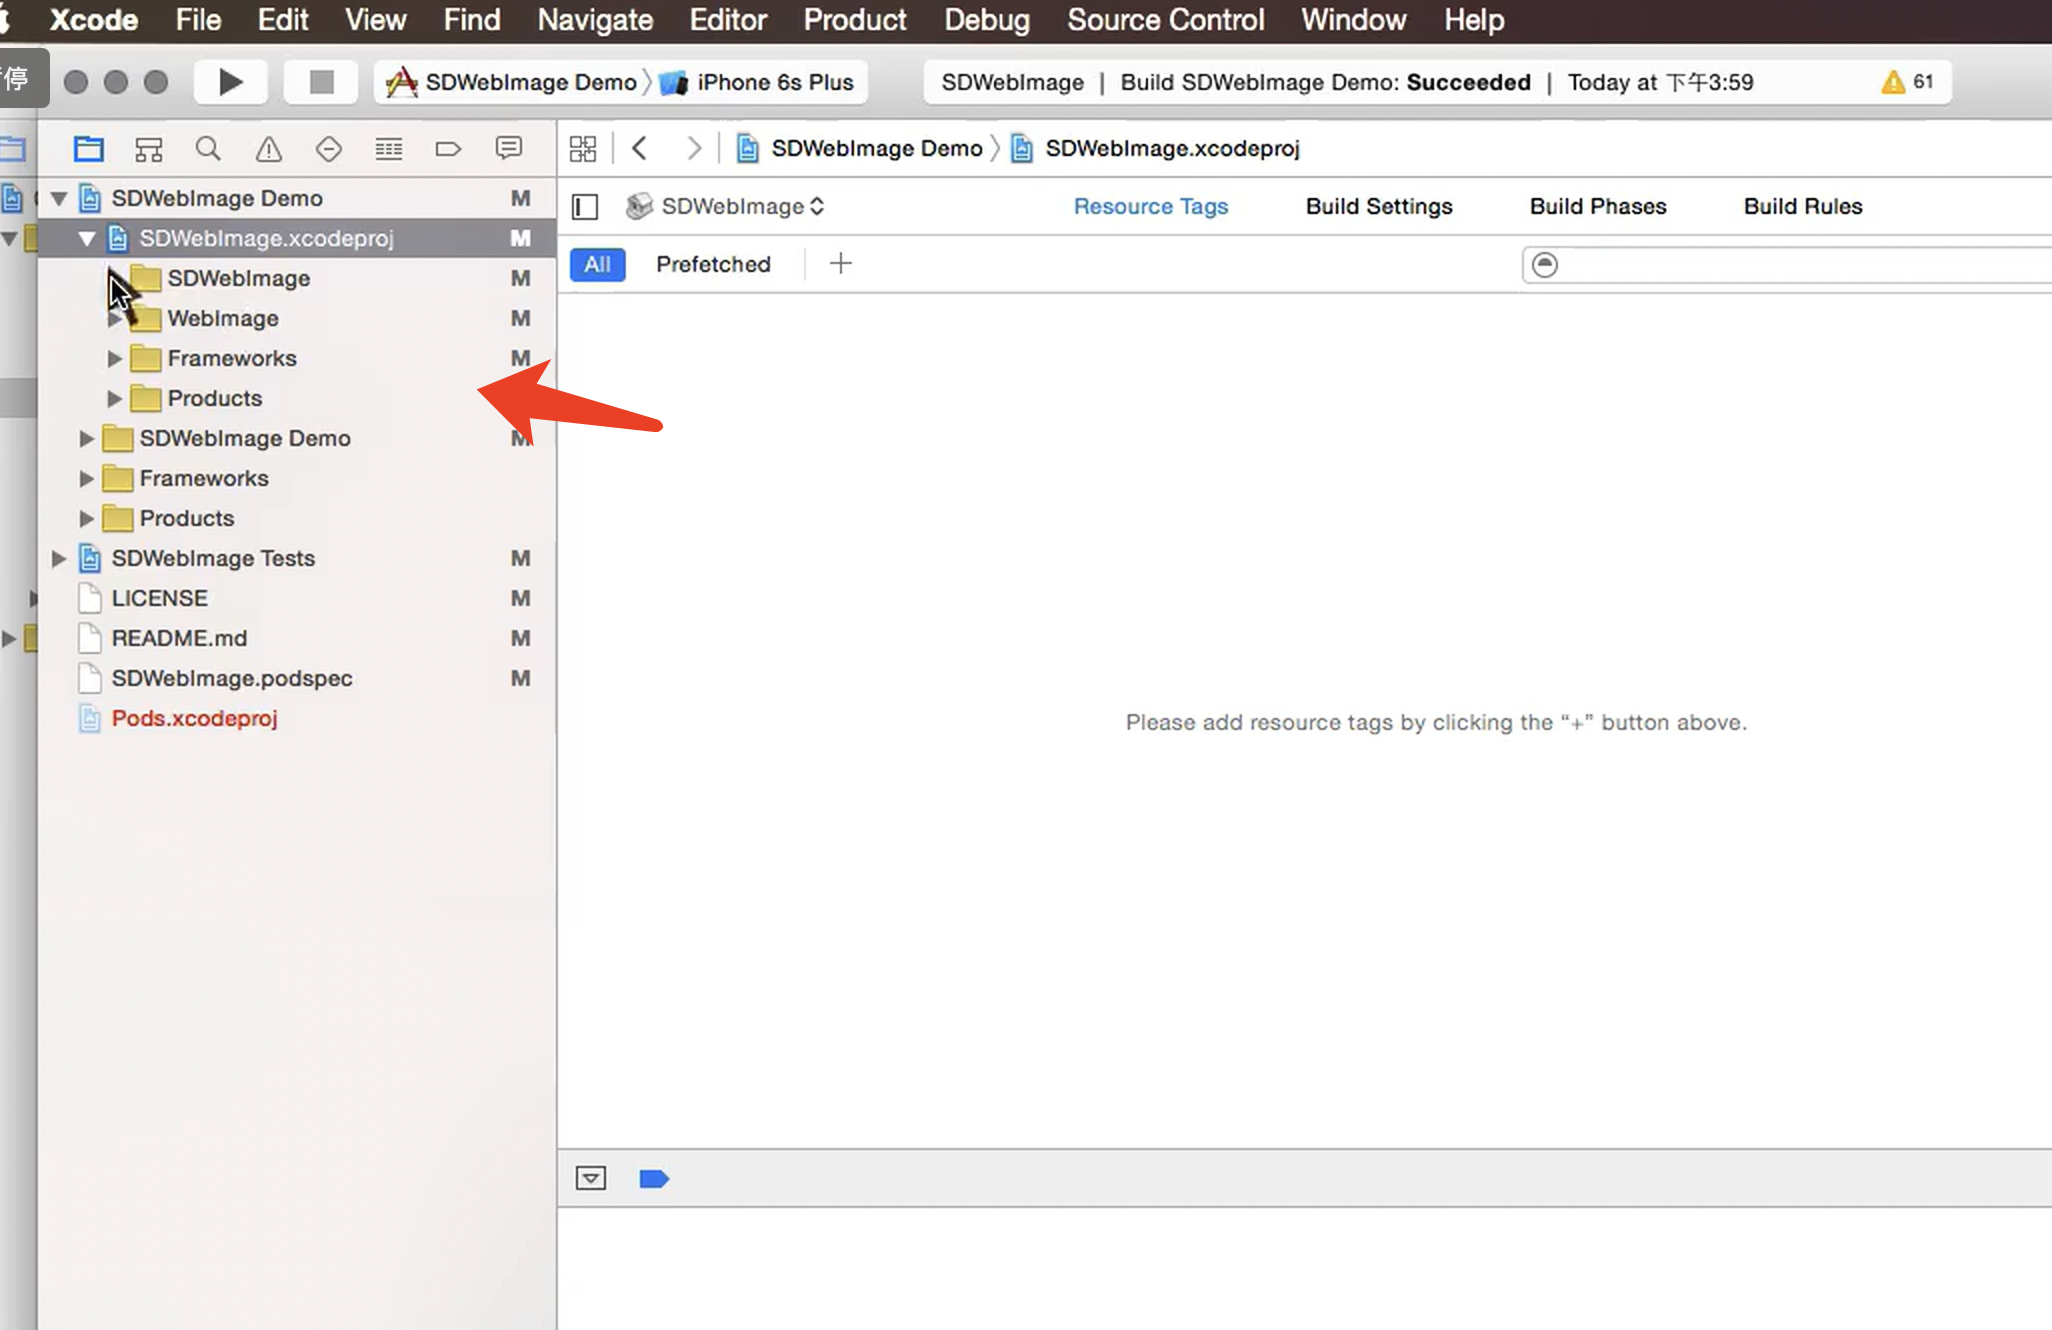Toggle the blue tag filter at bottom
The image size is (2052, 1330).
653,1179
